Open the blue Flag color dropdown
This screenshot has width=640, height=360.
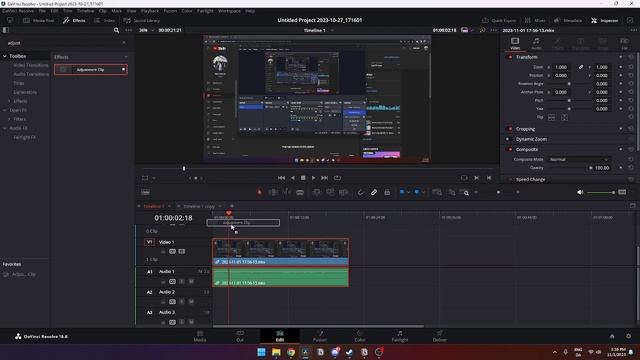click(x=408, y=192)
